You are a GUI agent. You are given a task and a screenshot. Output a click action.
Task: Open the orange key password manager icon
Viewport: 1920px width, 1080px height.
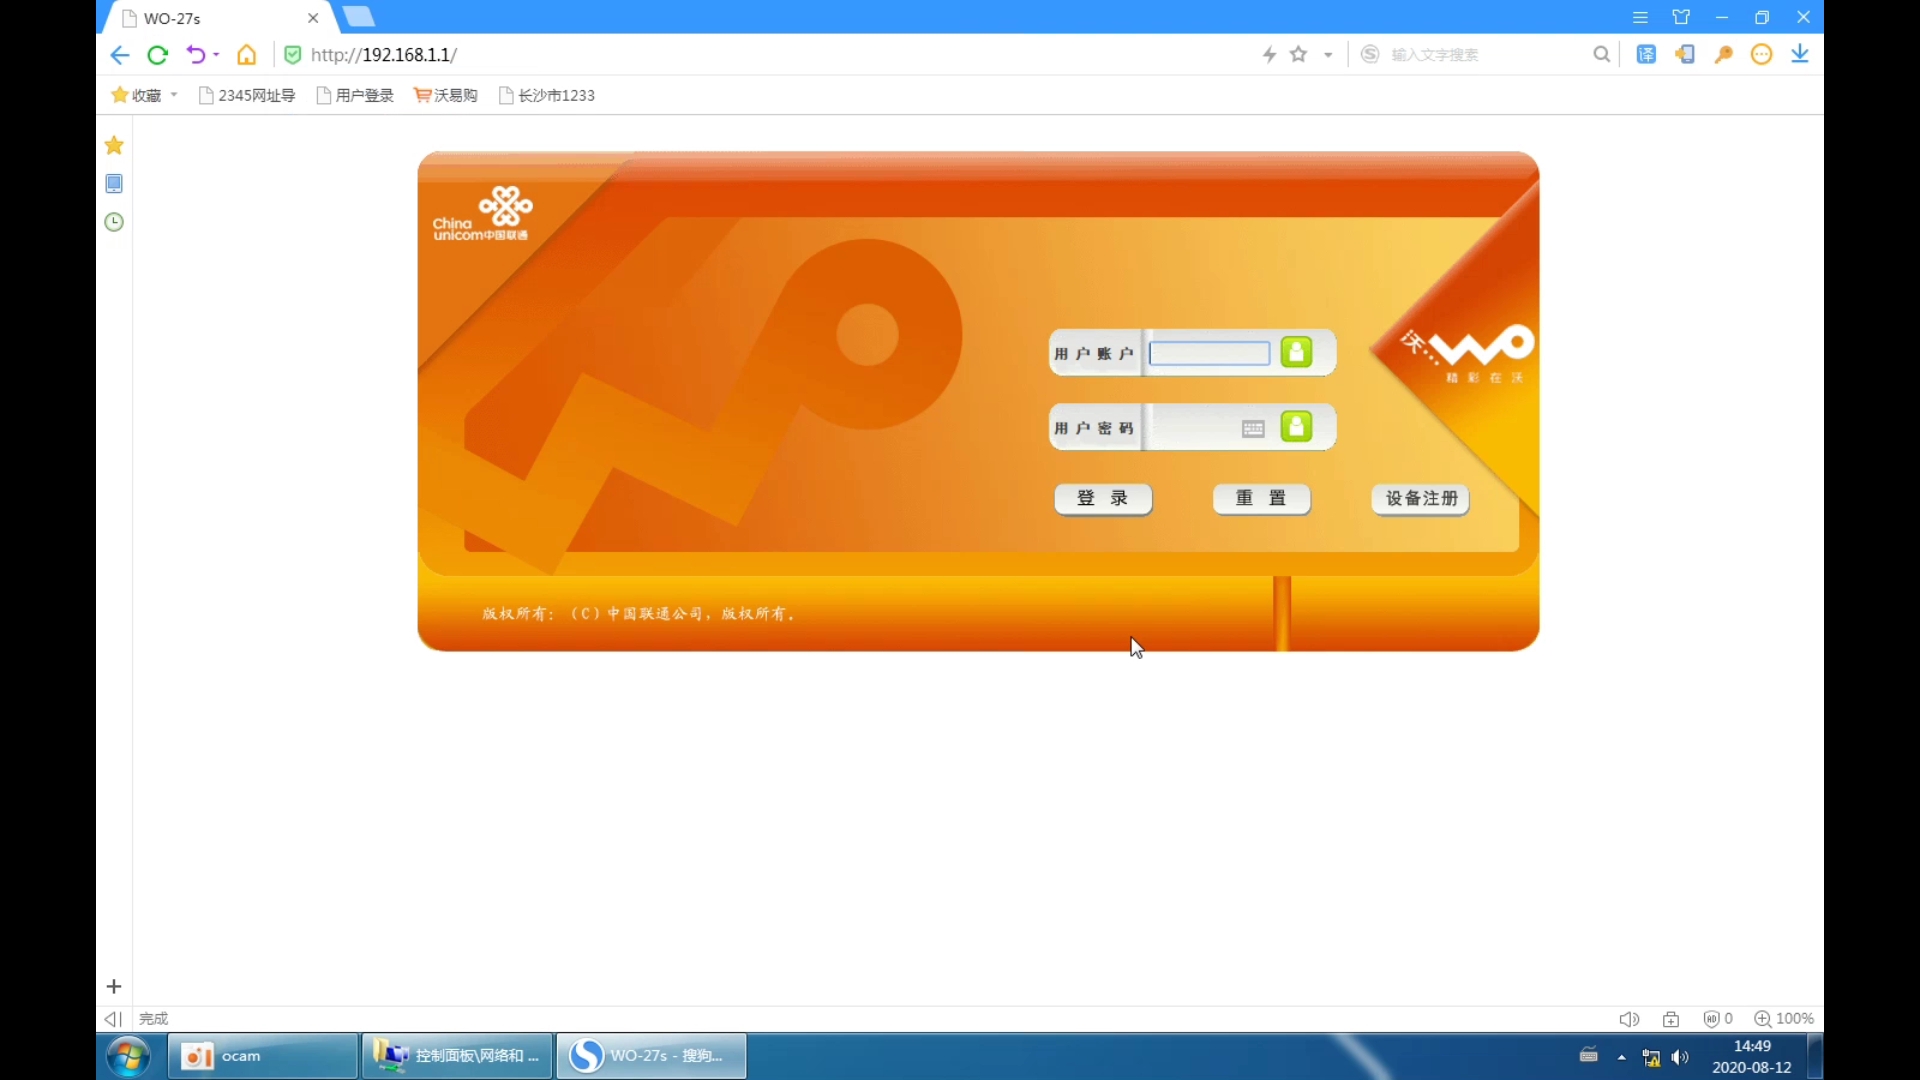tap(1723, 54)
